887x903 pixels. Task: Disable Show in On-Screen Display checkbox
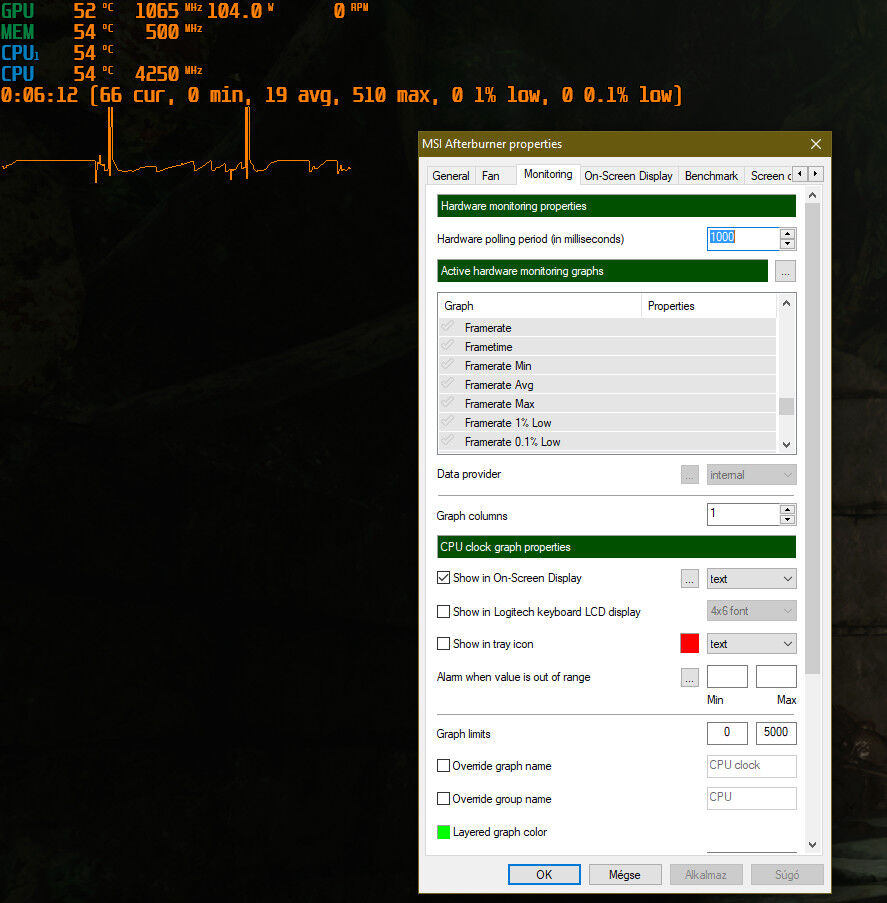click(443, 578)
